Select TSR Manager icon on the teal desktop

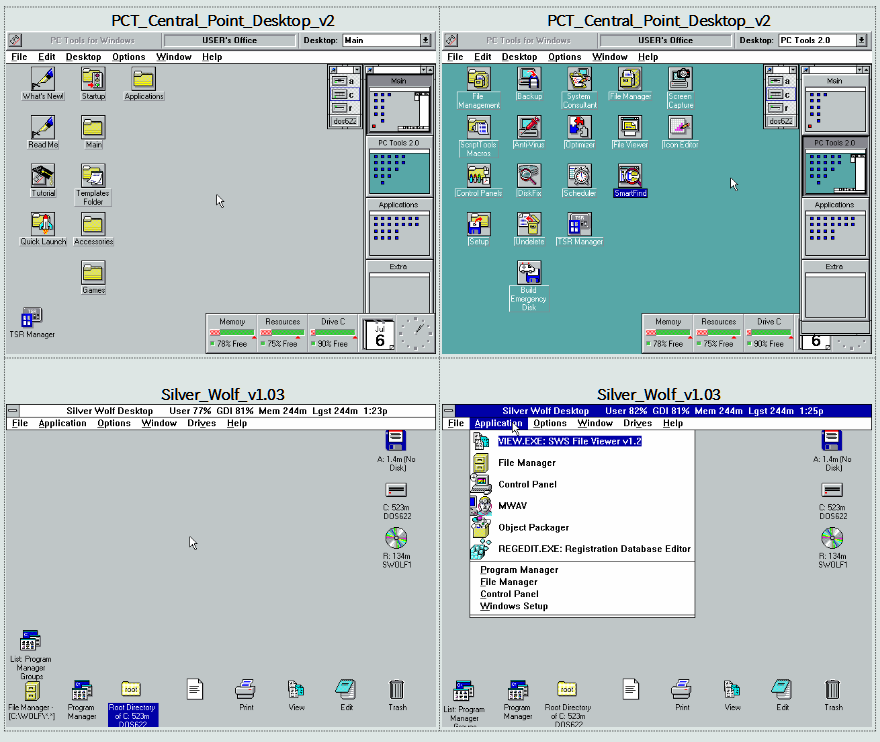tap(579, 229)
